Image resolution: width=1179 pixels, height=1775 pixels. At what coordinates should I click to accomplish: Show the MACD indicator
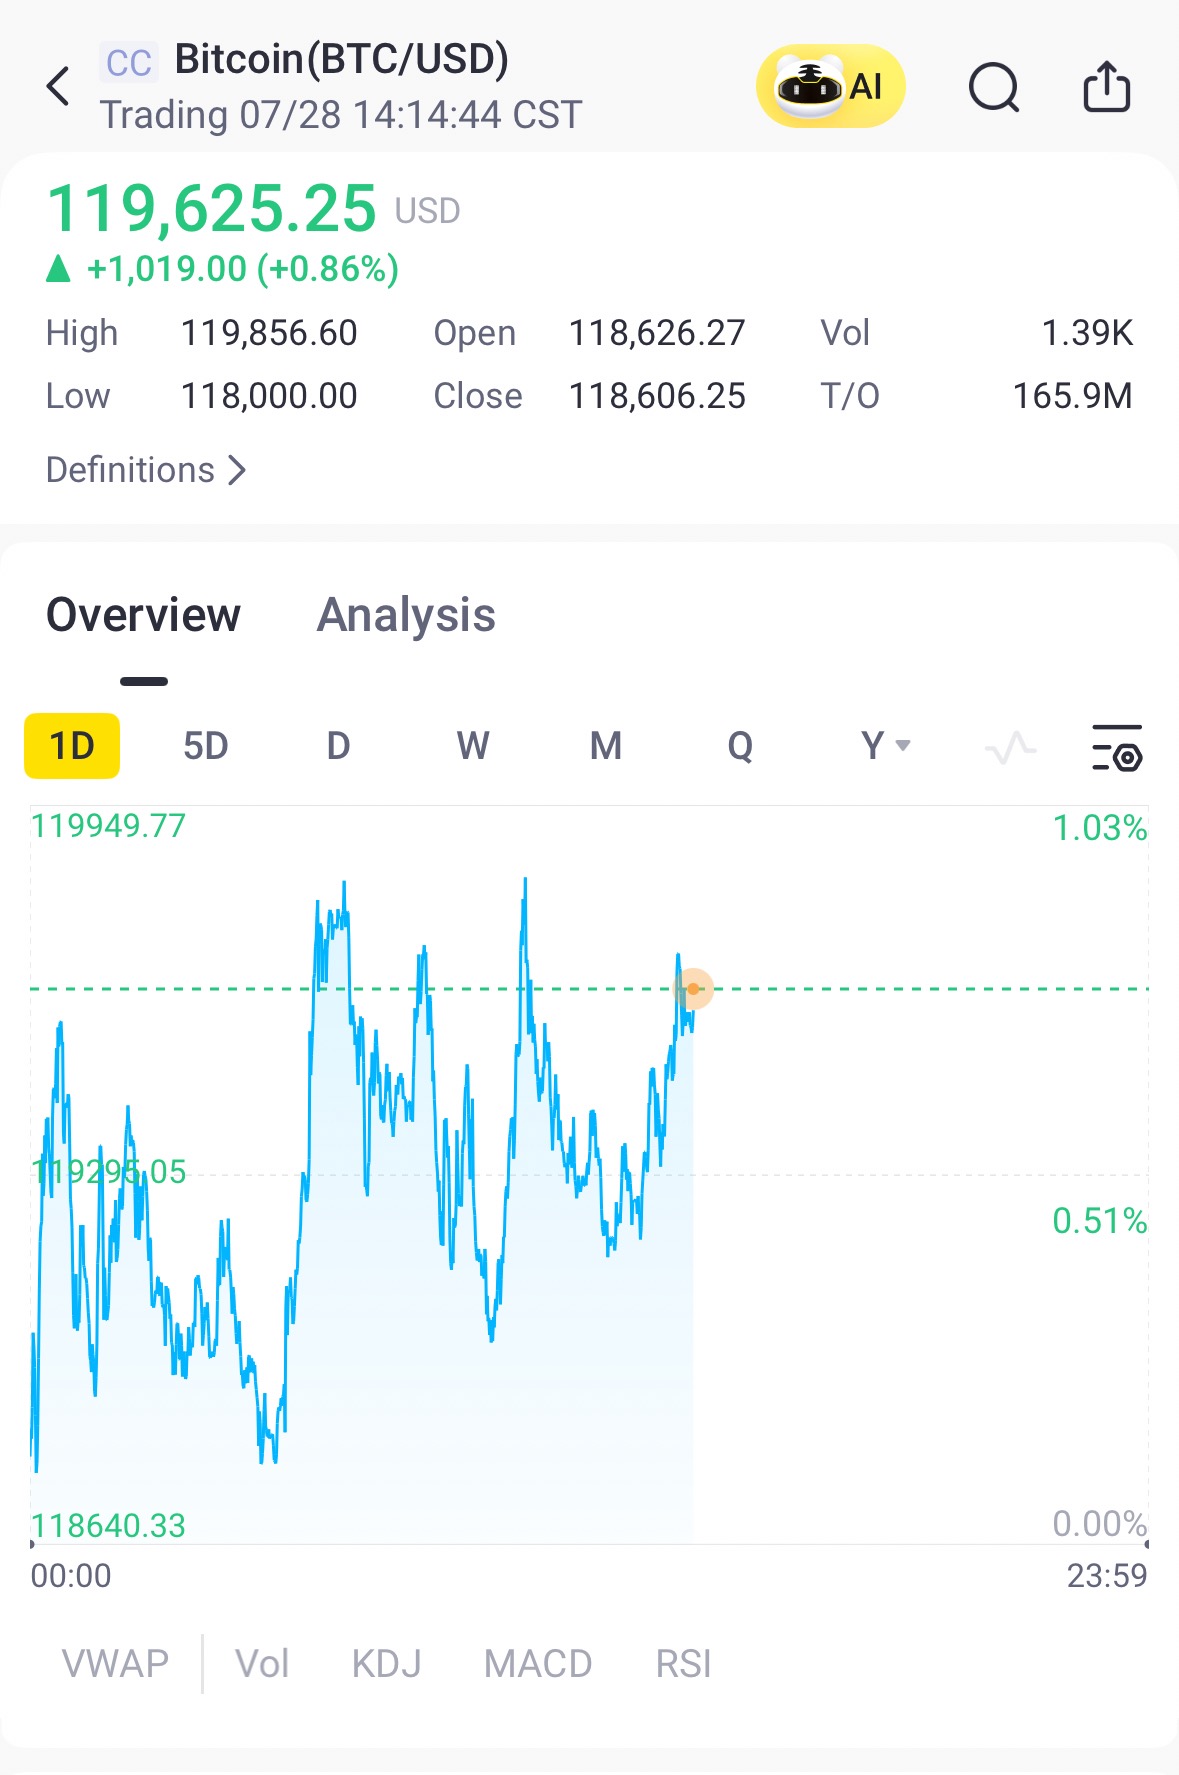538,1664
